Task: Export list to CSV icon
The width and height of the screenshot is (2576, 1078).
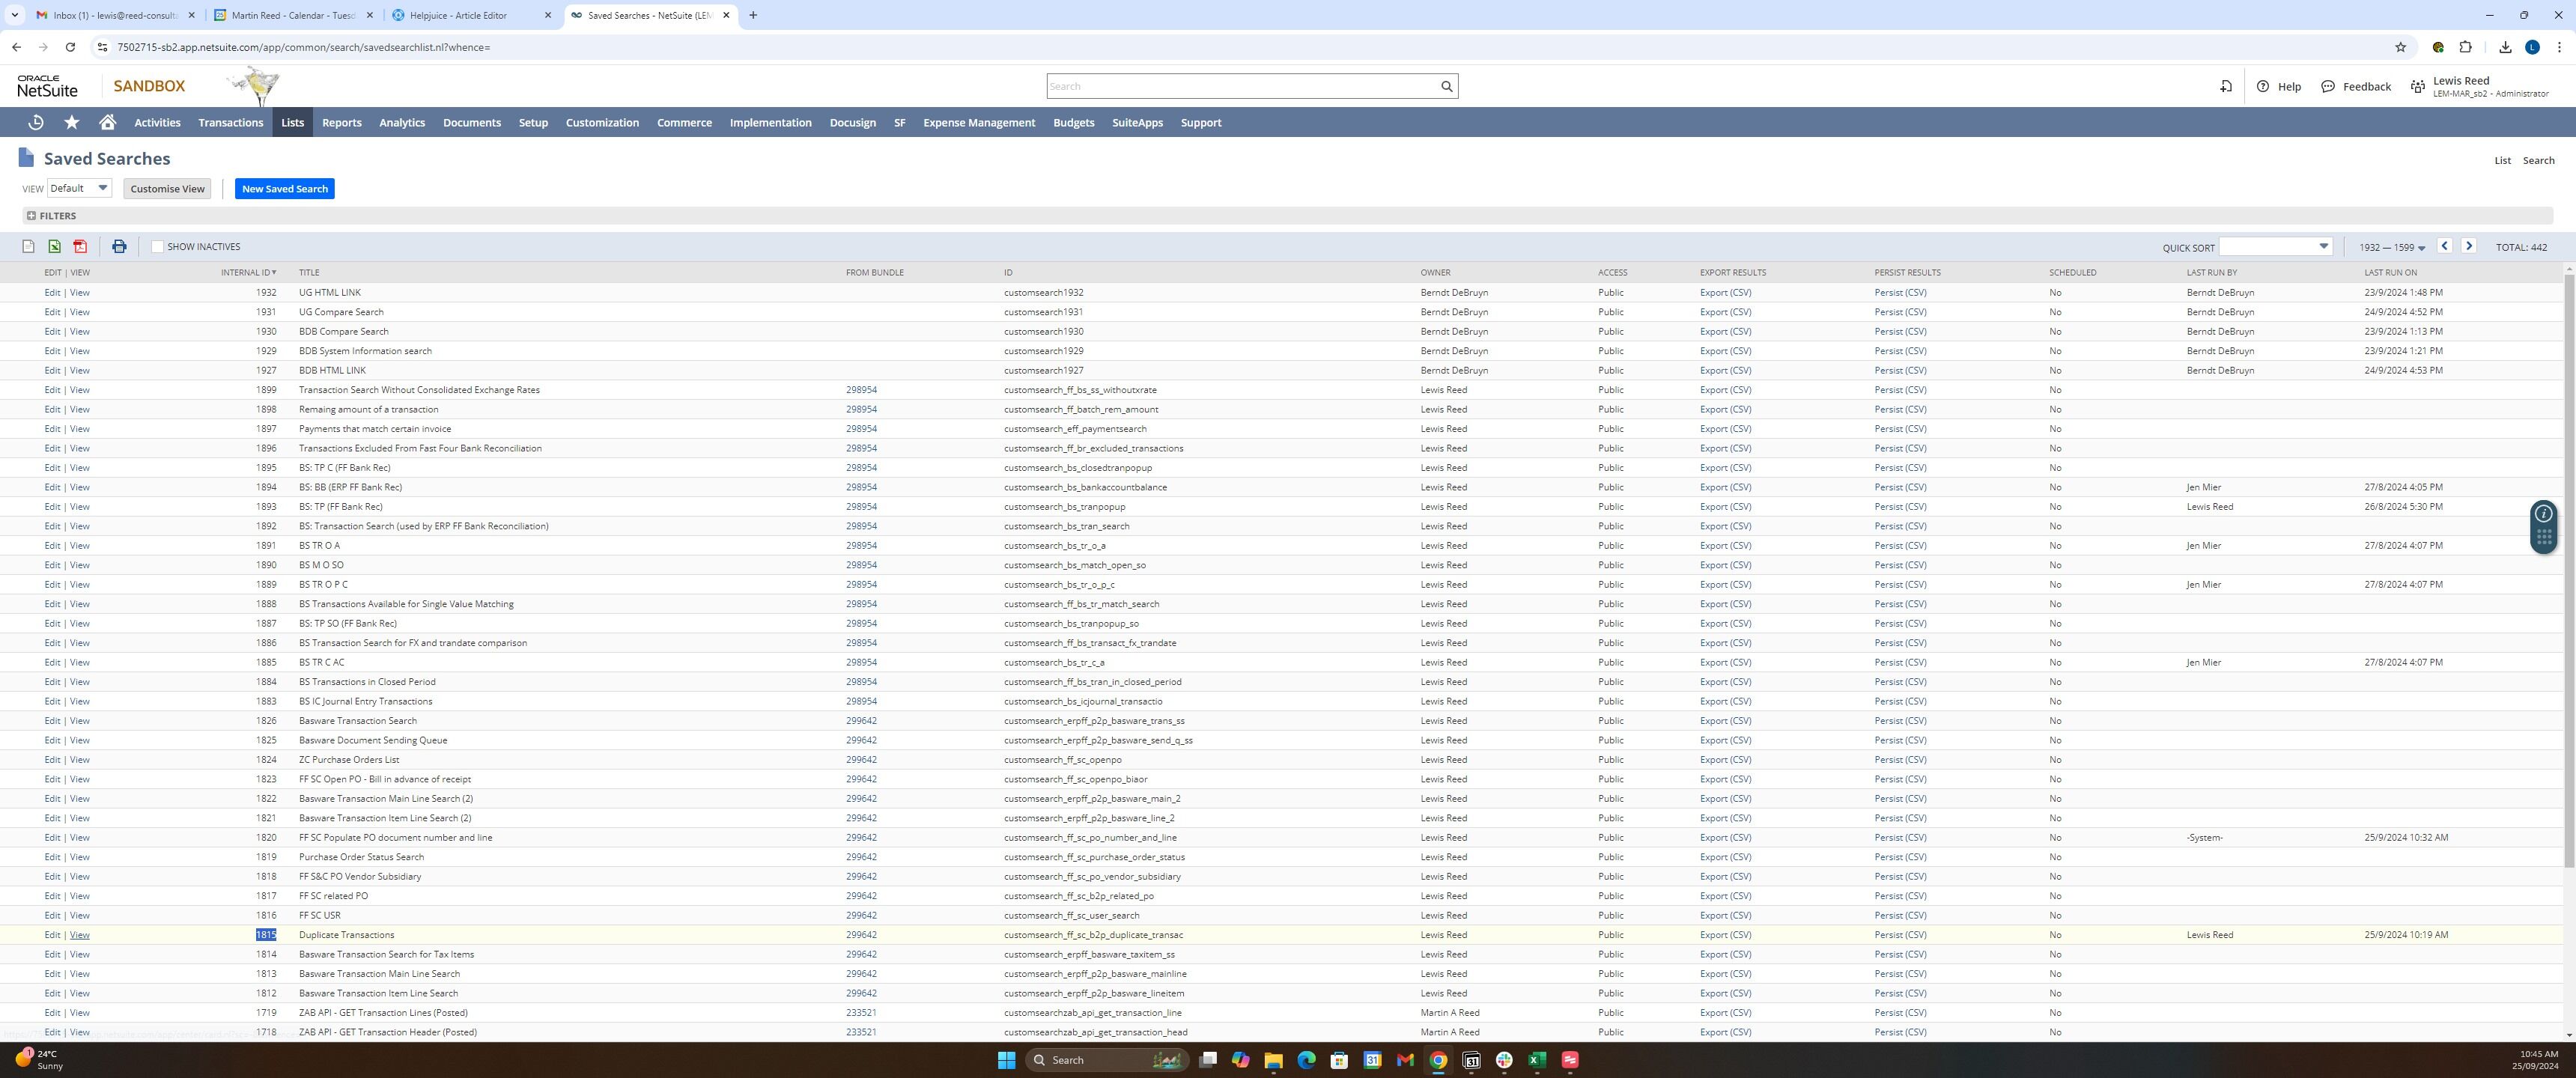Action: pos(28,247)
